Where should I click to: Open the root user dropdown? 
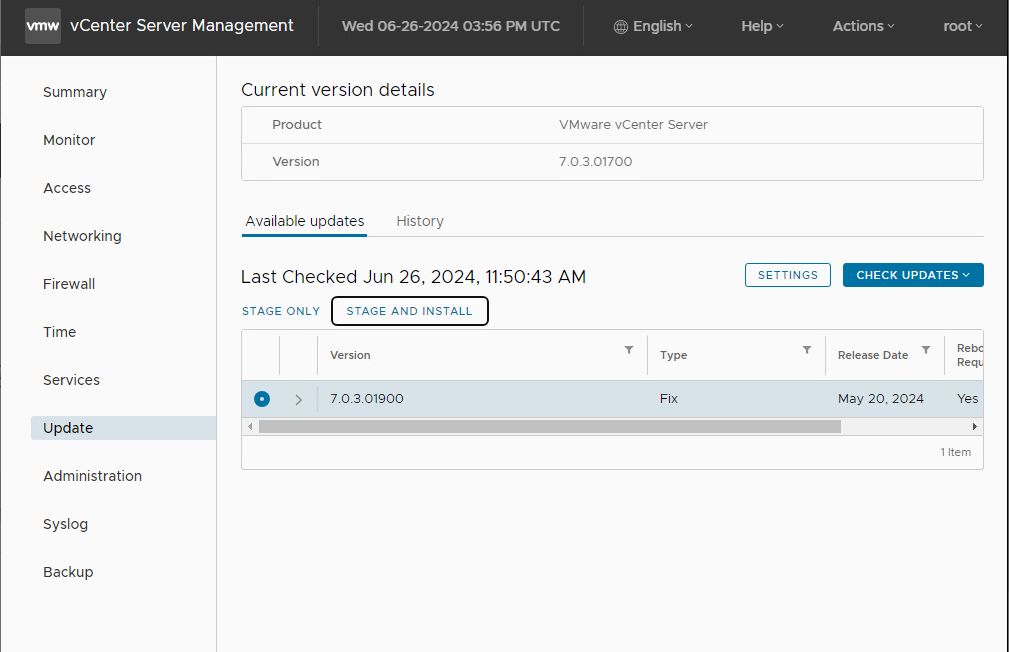coord(963,26)
